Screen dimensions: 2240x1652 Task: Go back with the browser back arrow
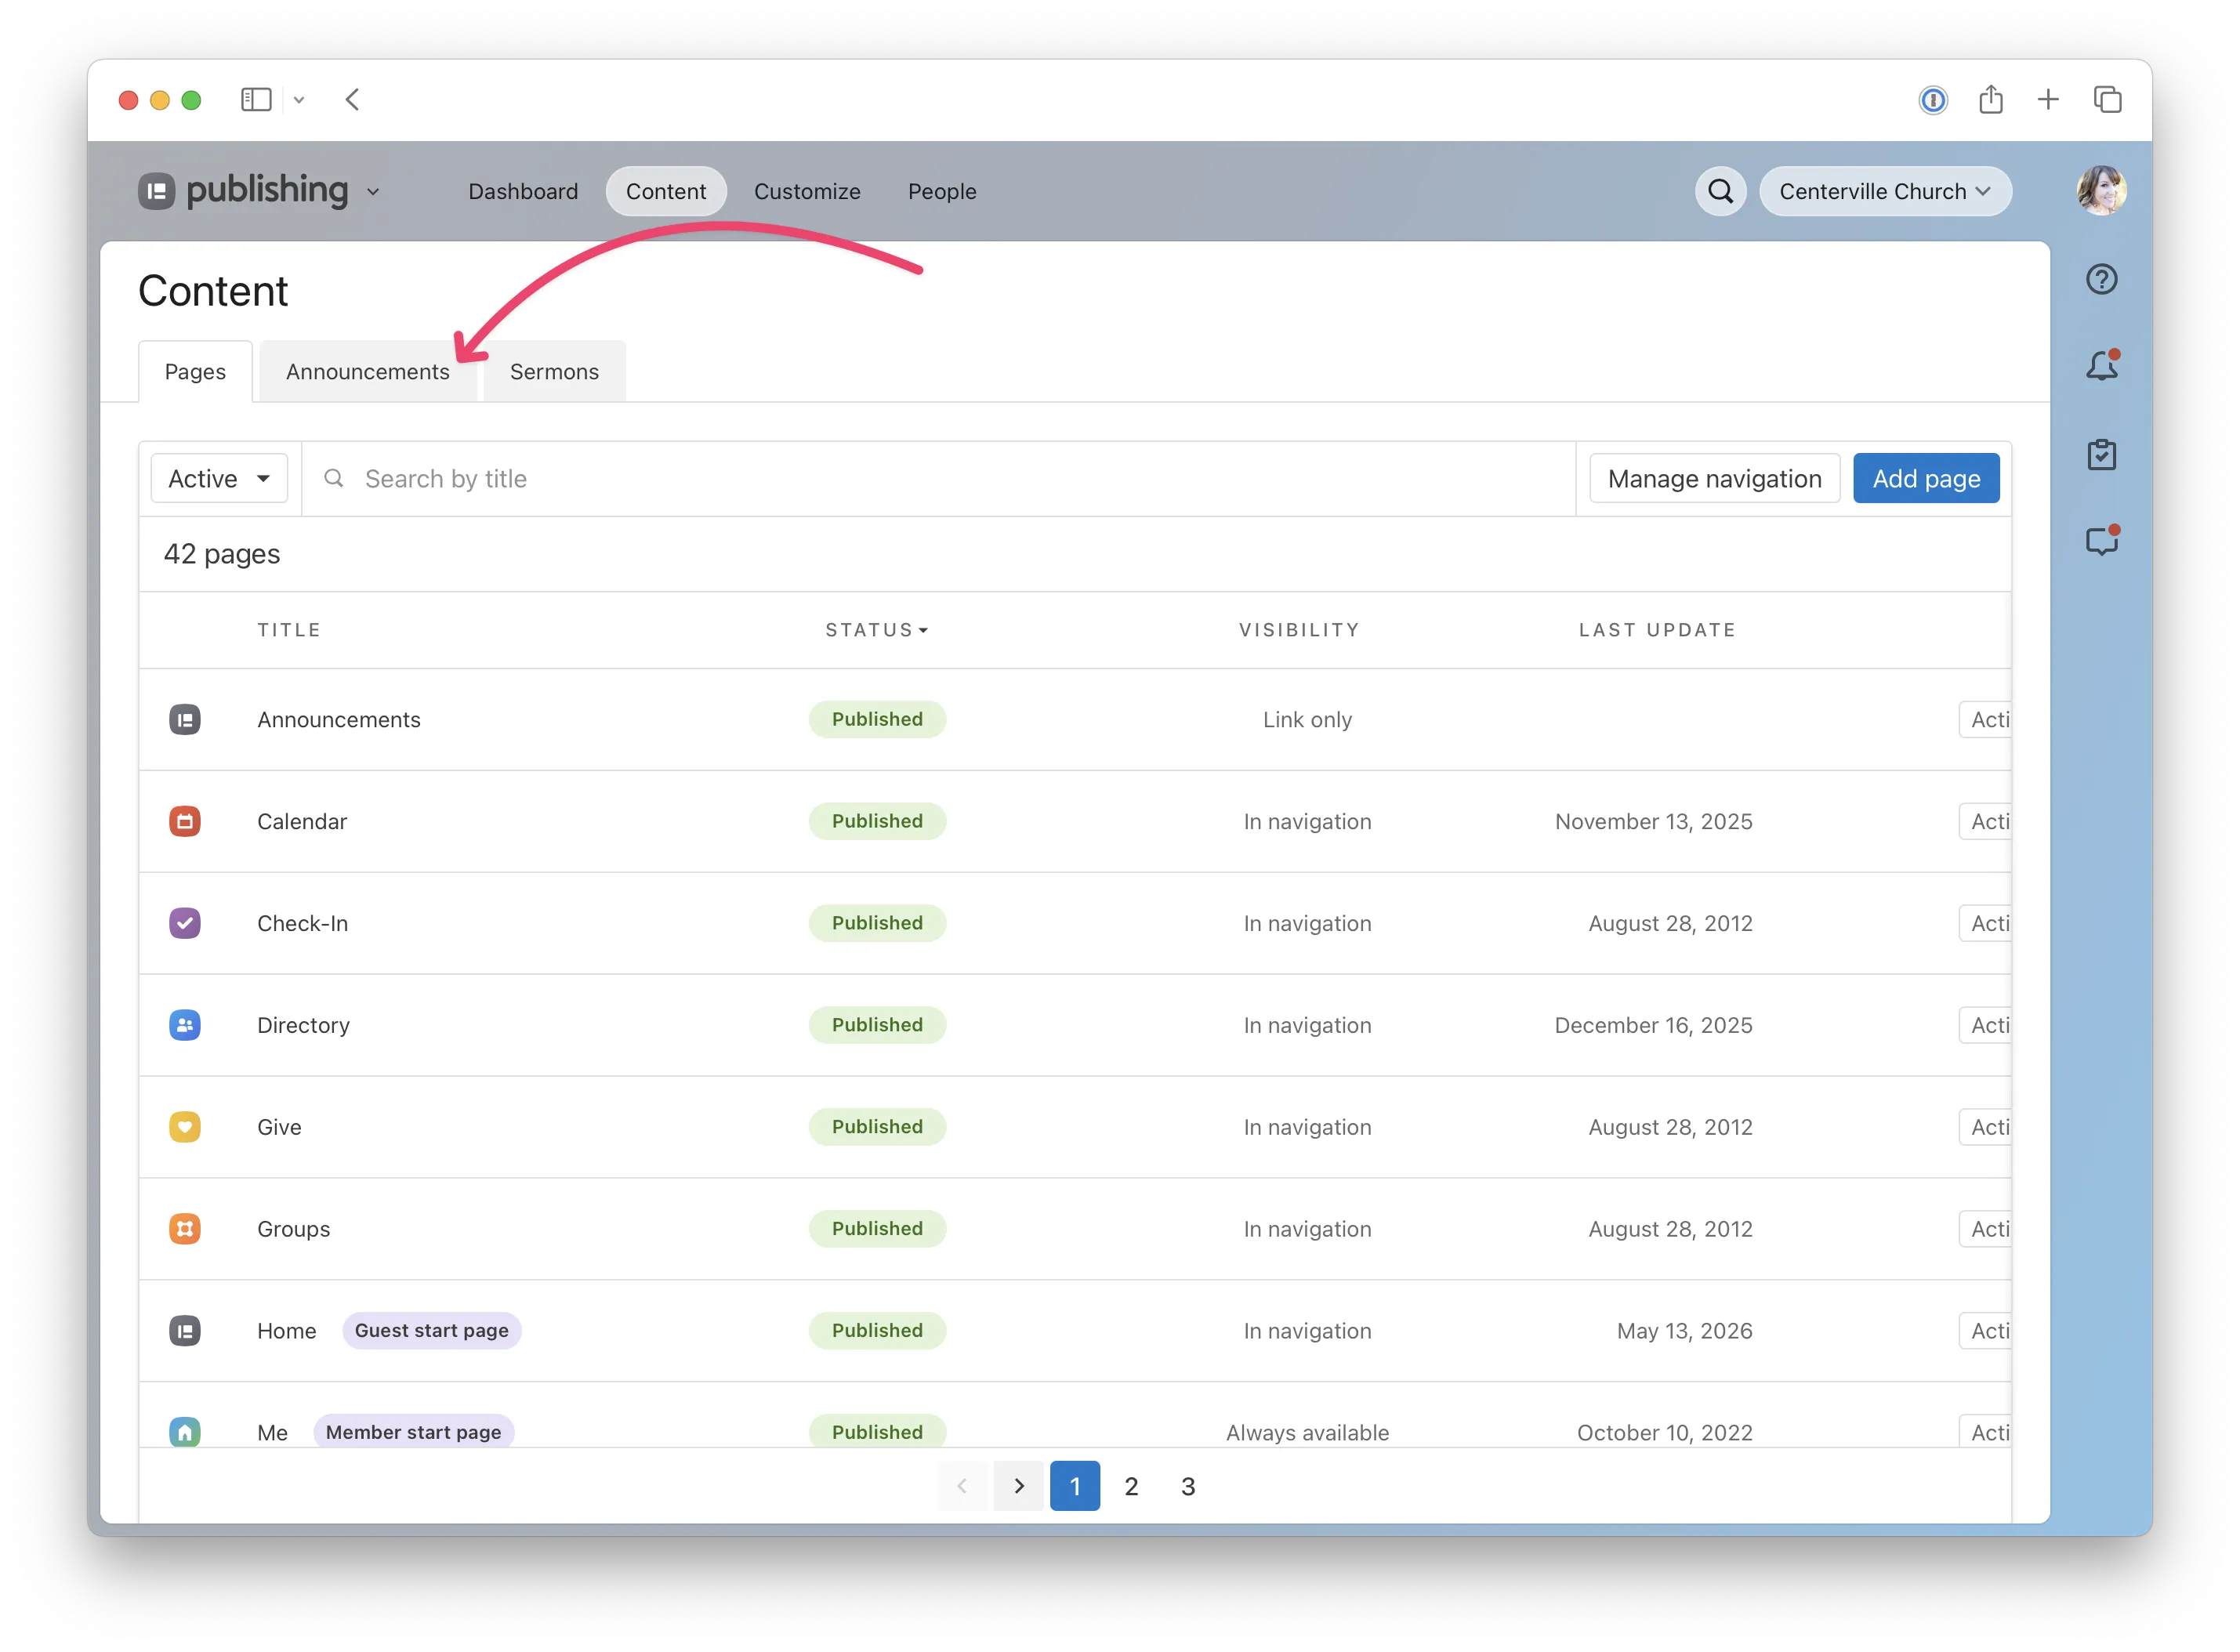click(x=352, y=99)
